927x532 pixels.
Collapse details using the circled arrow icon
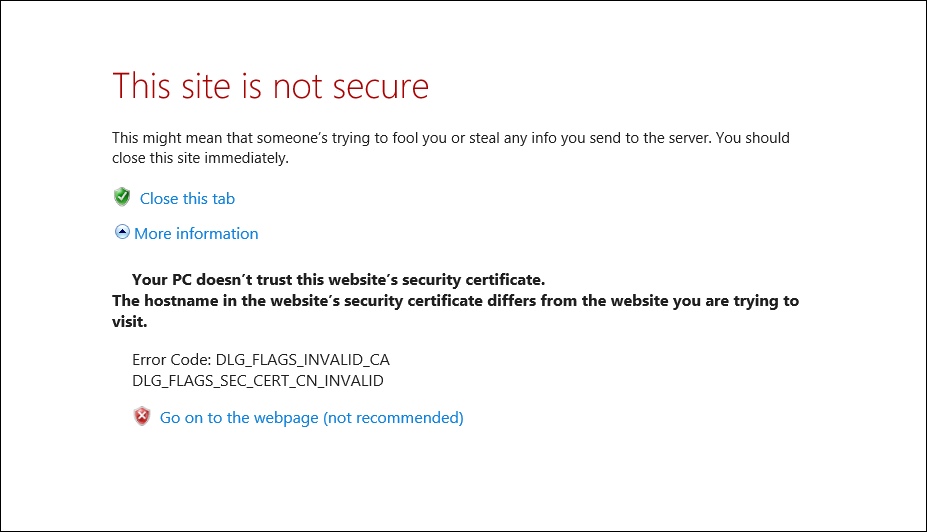tap(122, 232)
